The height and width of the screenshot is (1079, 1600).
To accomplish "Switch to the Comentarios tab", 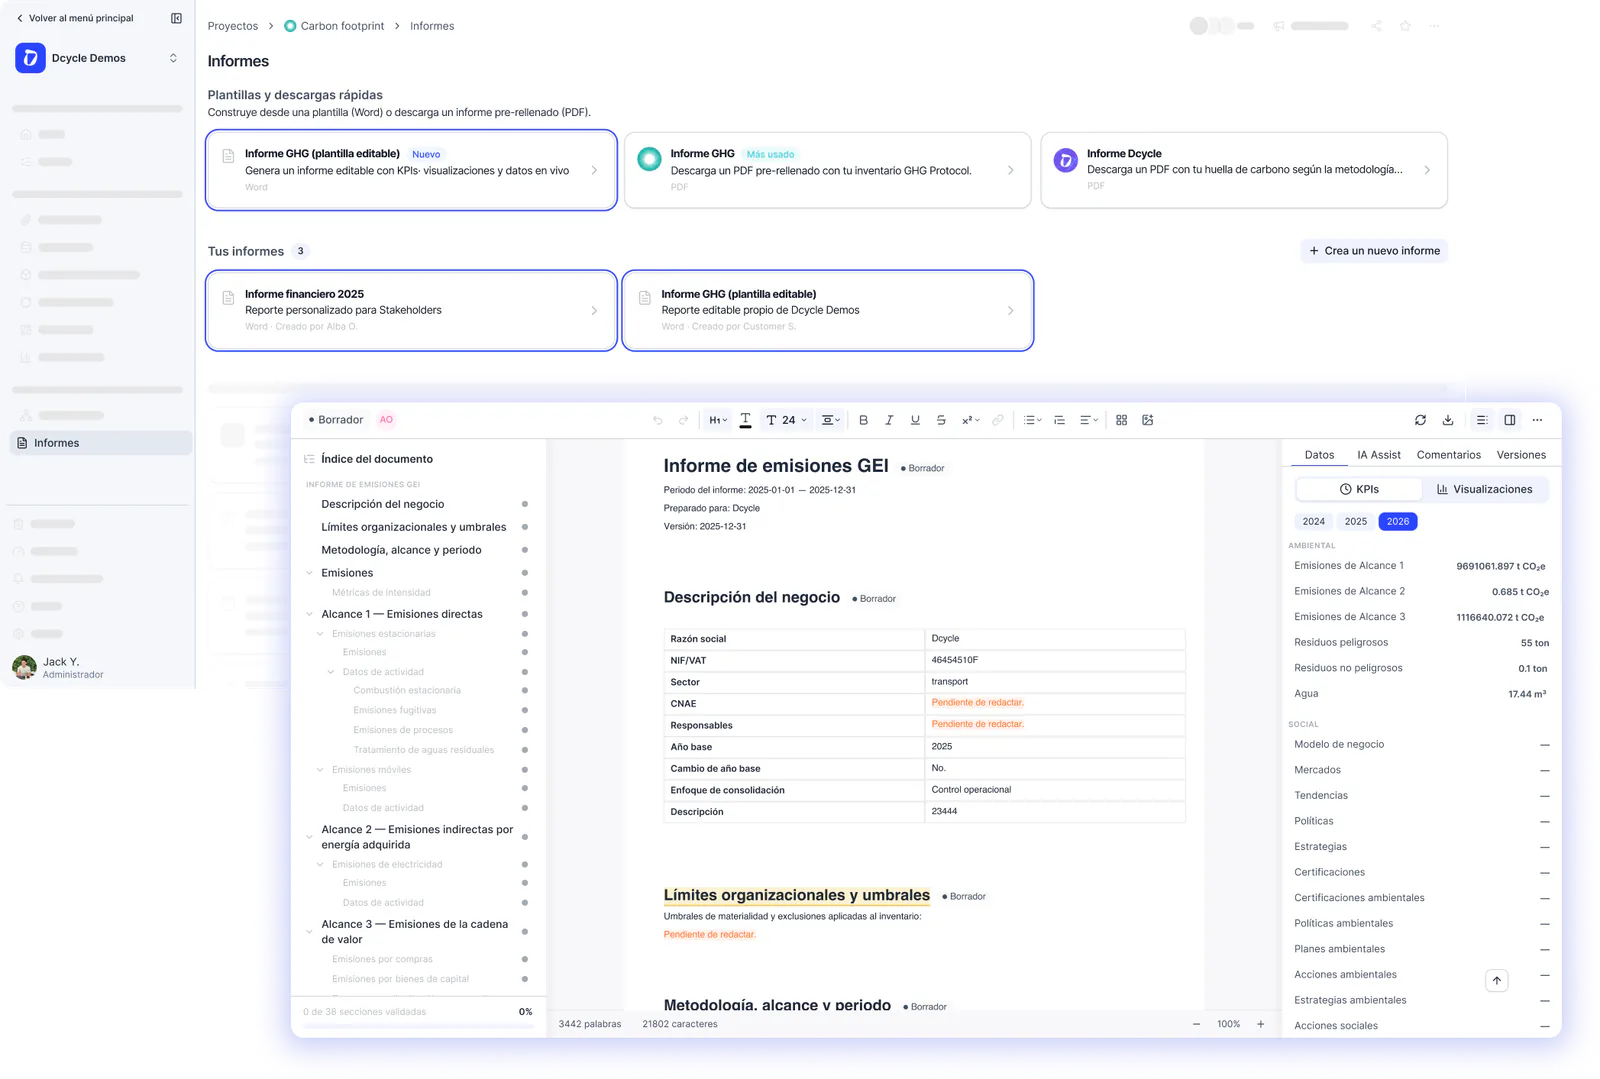I will 1448,455.
